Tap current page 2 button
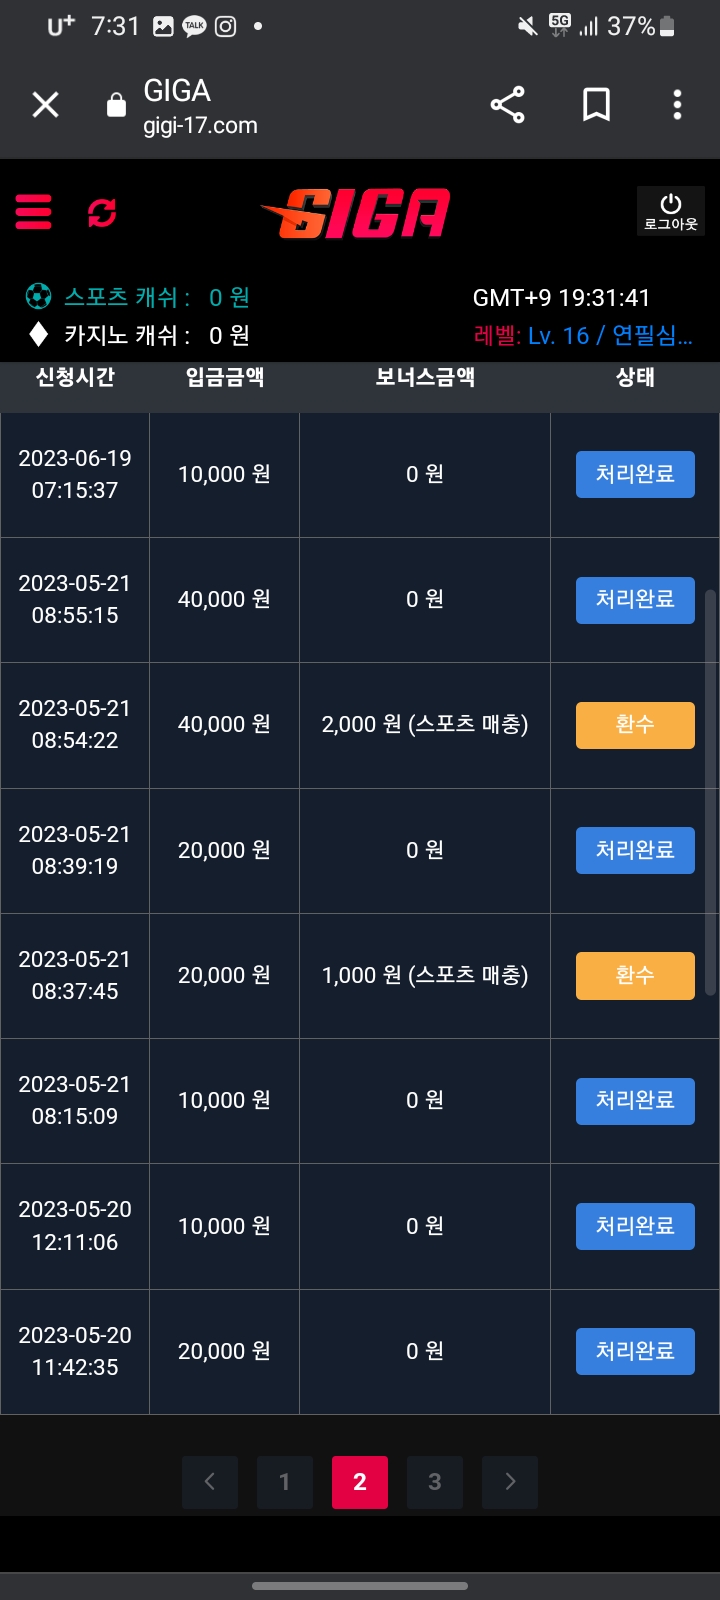Viewport: 720px width, 1600px height. point(360,1481)
